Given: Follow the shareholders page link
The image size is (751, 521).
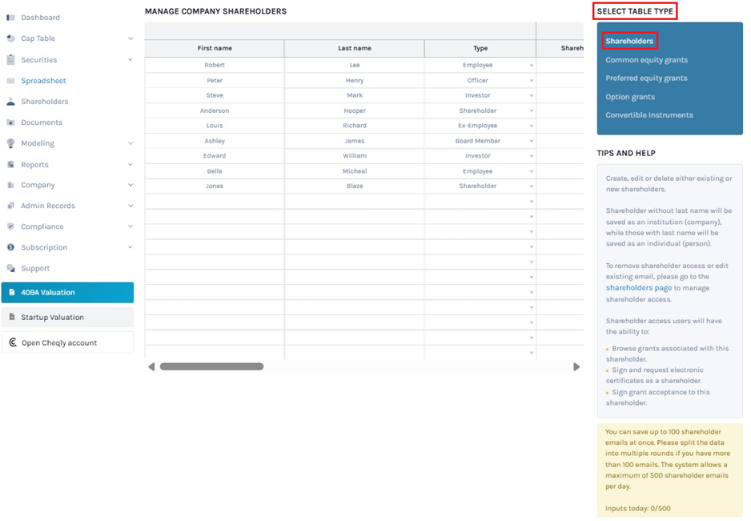Looking at the screenshot, I should click(x=638, y=288).
